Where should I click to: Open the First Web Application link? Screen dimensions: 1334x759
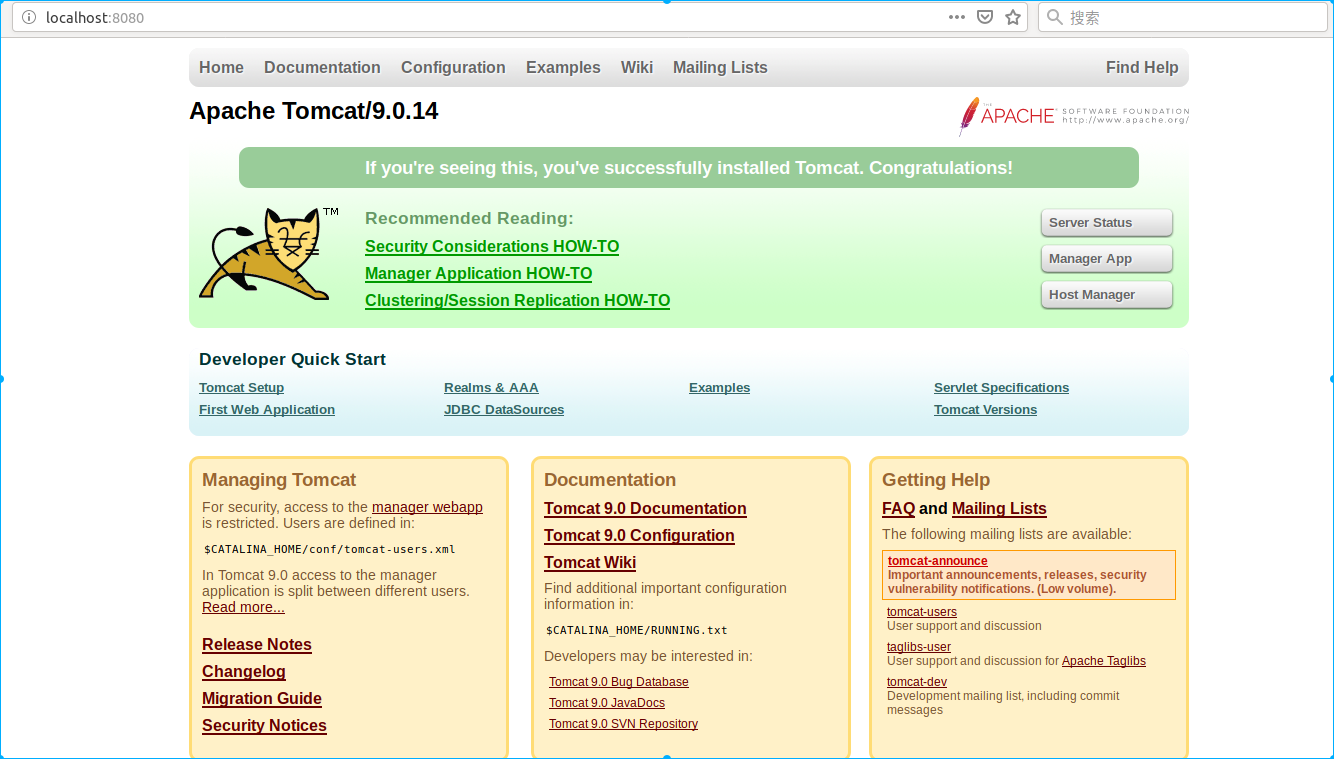pos(267,409)
